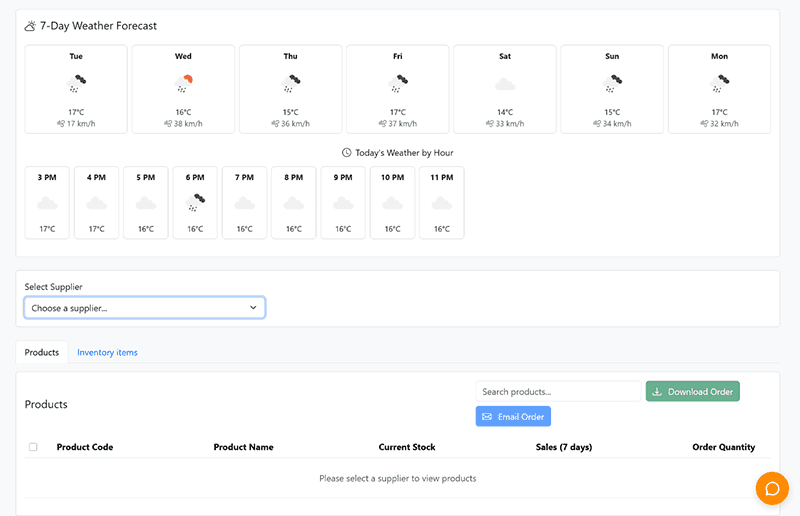Click Thursday's rain cloud icon

click(x=290, y=83)
